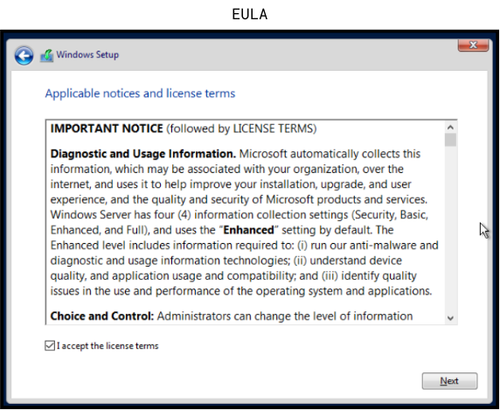Click the license text scrollbar thumb
Viewport: 500px width, 410px height.
click(450, 140)
